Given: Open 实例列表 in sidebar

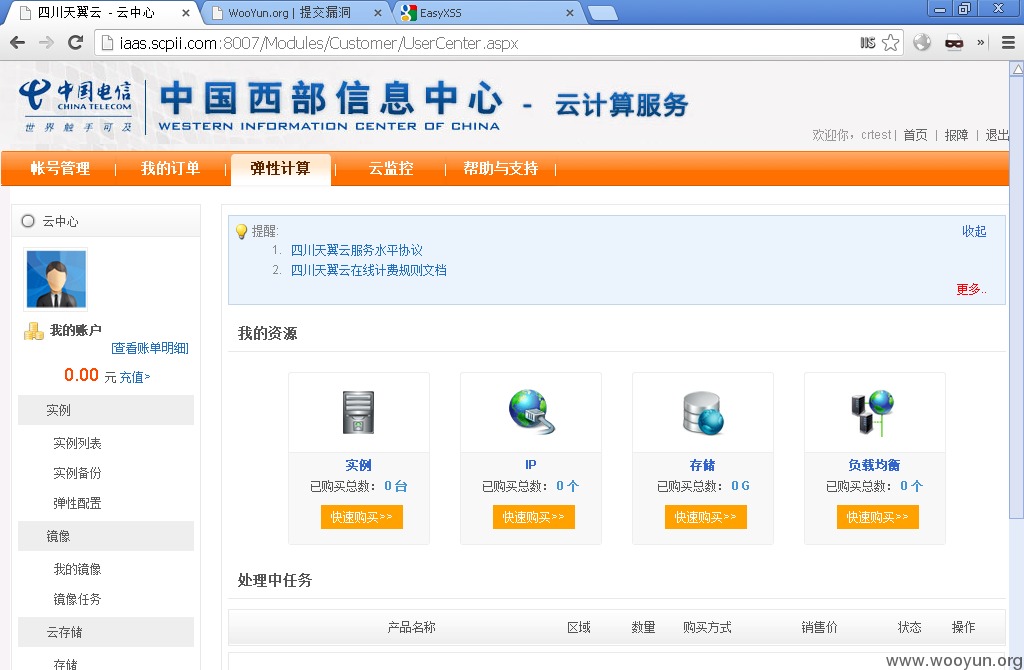Looking at the screenshot, I should (77, 443).
